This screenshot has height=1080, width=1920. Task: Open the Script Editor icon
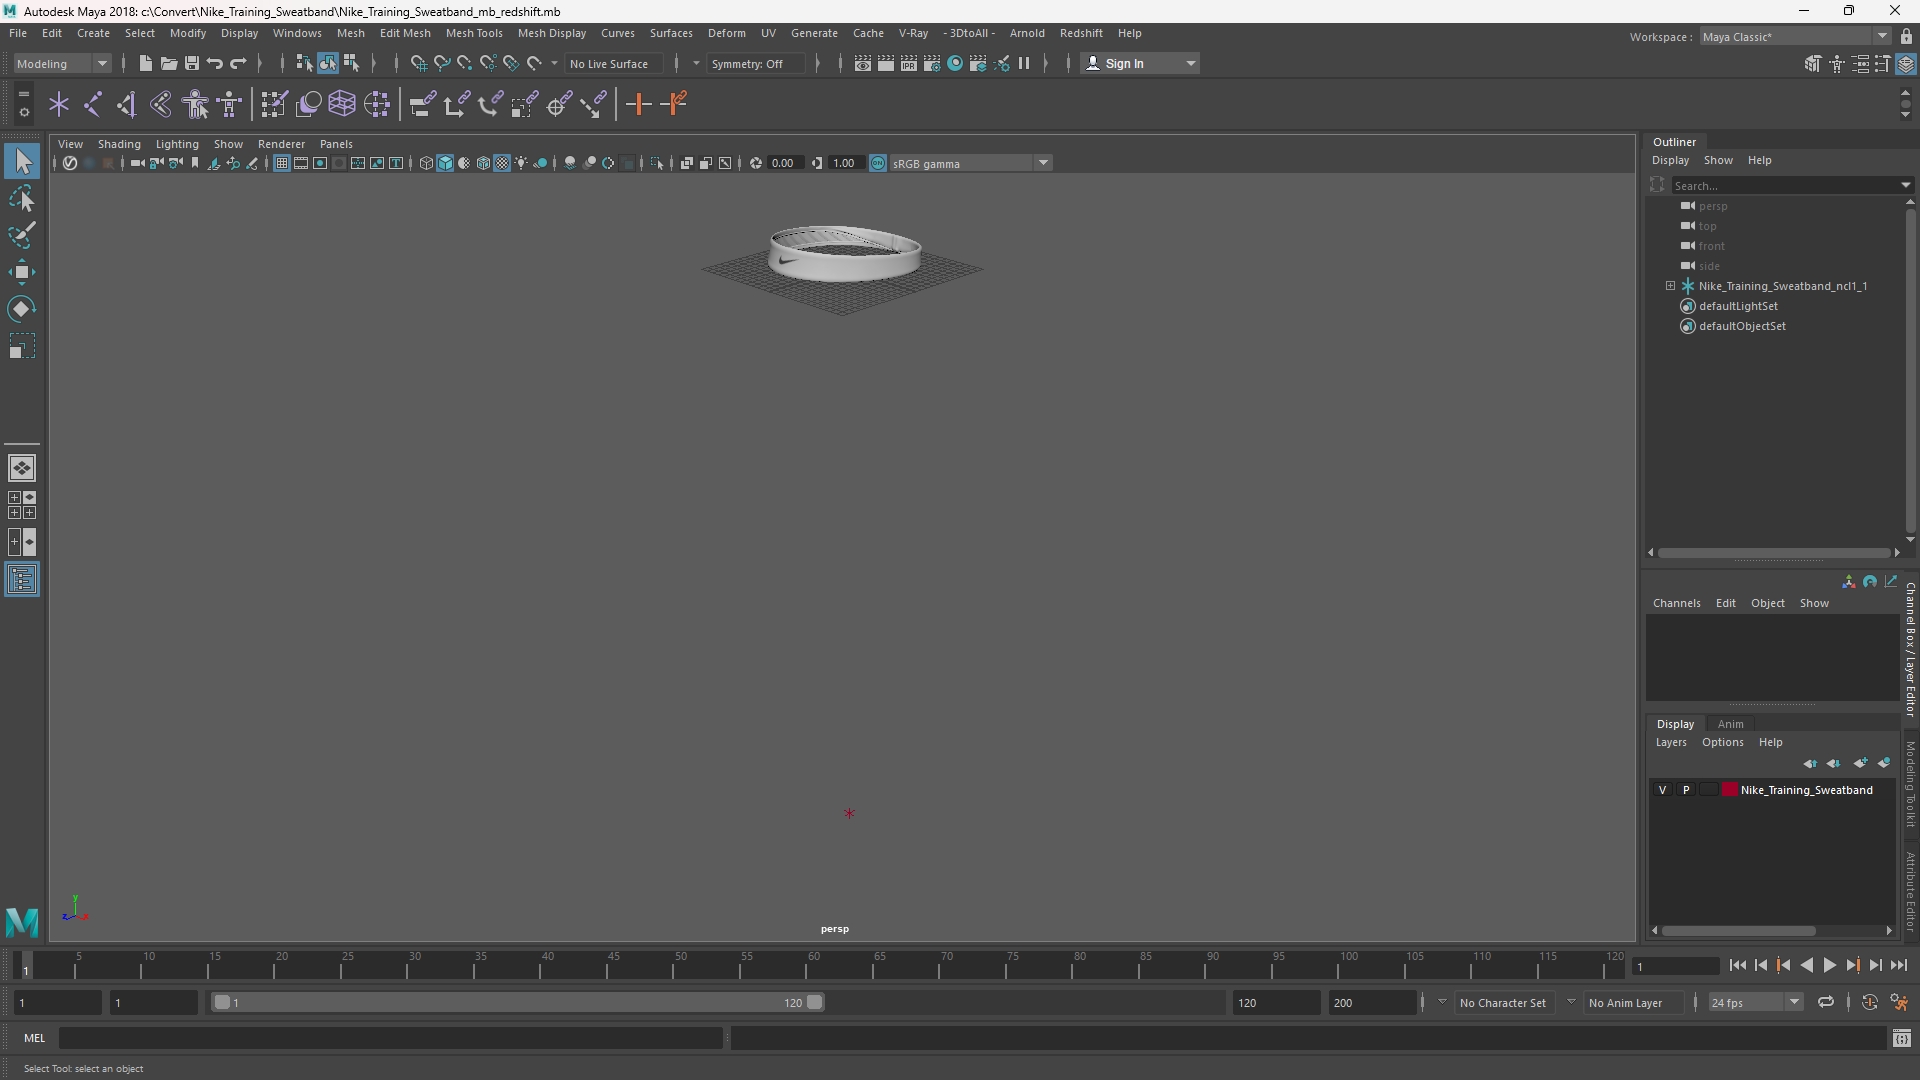(x=1901, y=1039)
